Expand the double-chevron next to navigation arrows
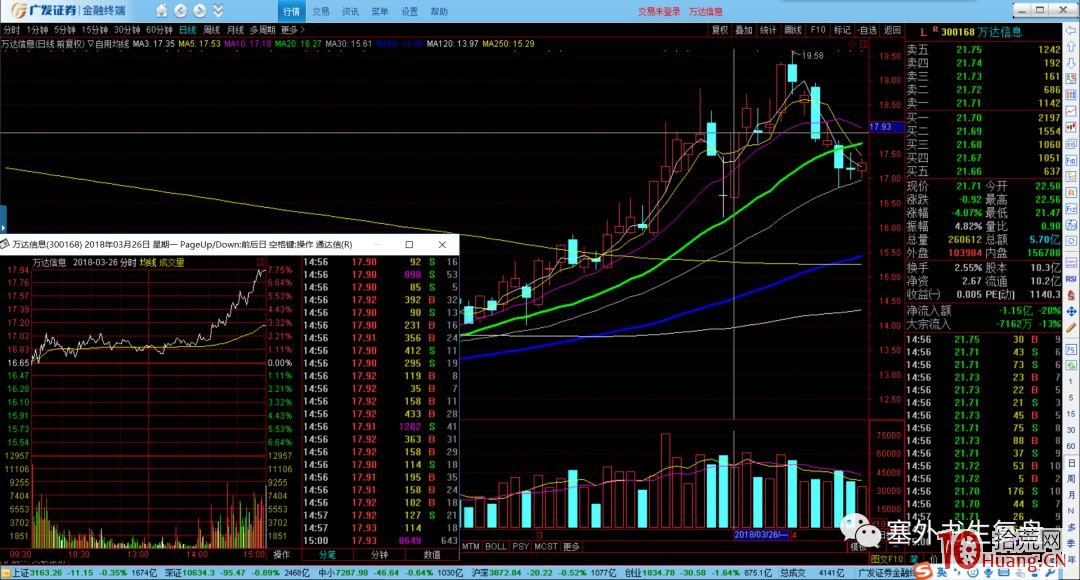Image resolution: width=1080 pixels, height=580 pixels. tap(218, 10)
